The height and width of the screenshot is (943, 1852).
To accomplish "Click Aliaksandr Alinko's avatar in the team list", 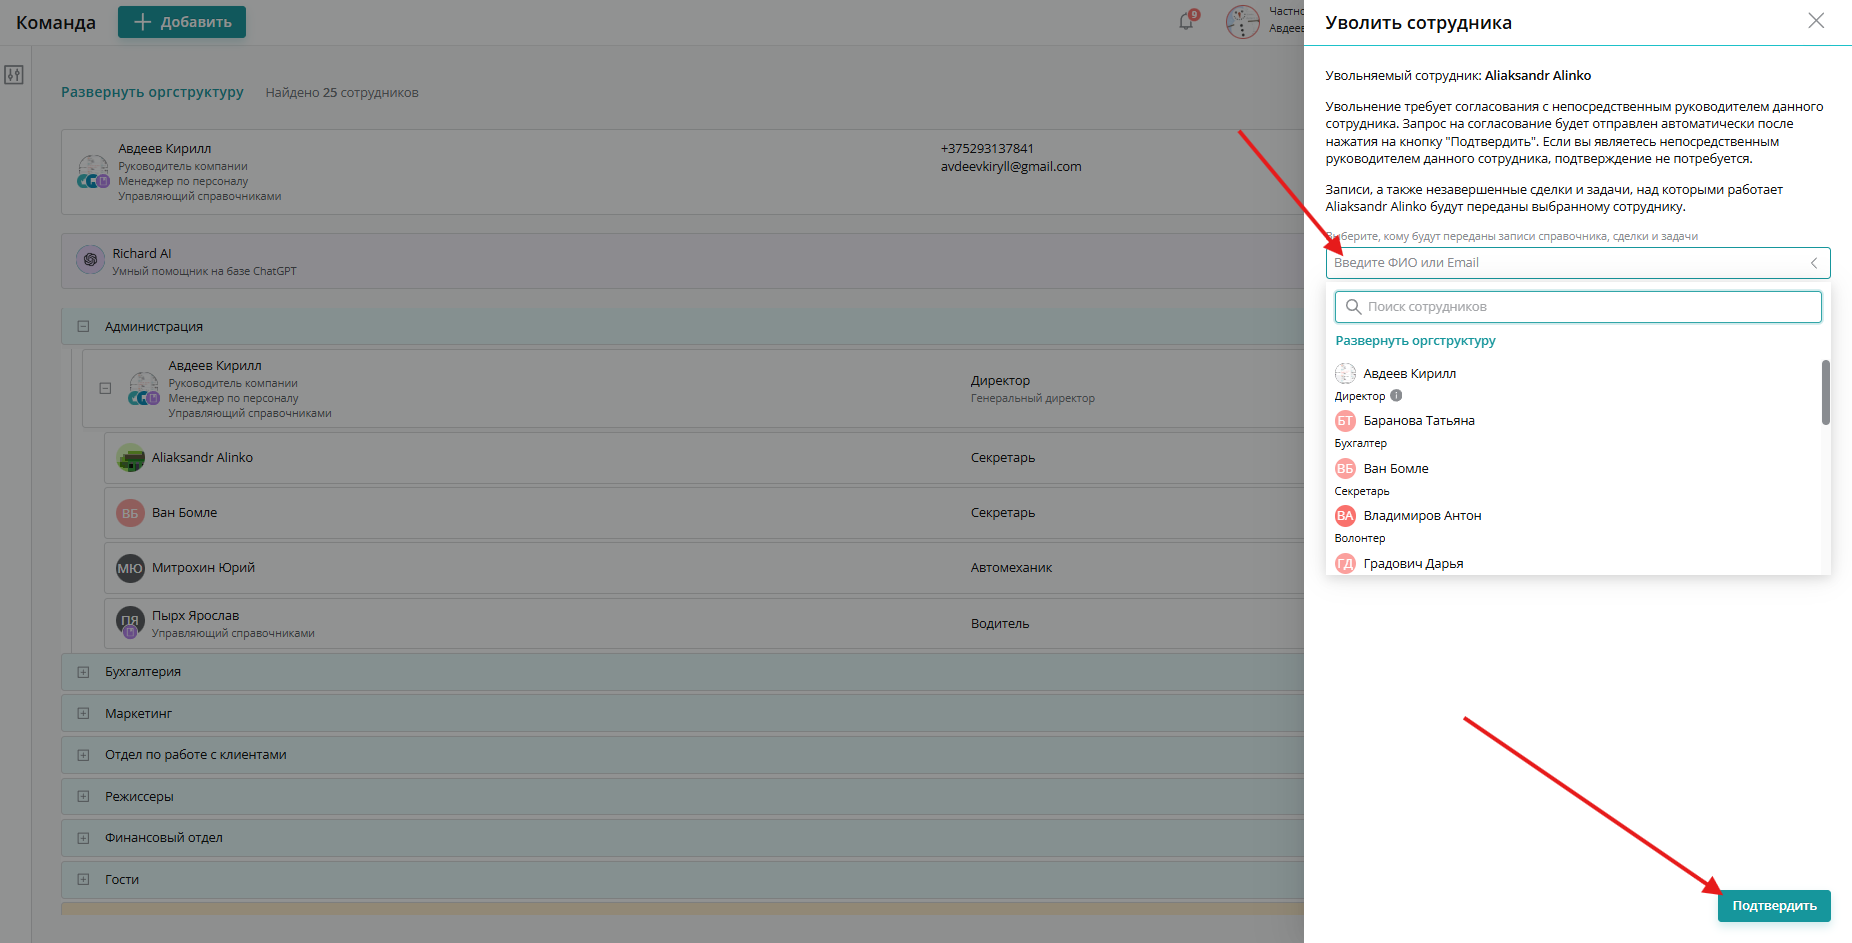I will [130, 458].
